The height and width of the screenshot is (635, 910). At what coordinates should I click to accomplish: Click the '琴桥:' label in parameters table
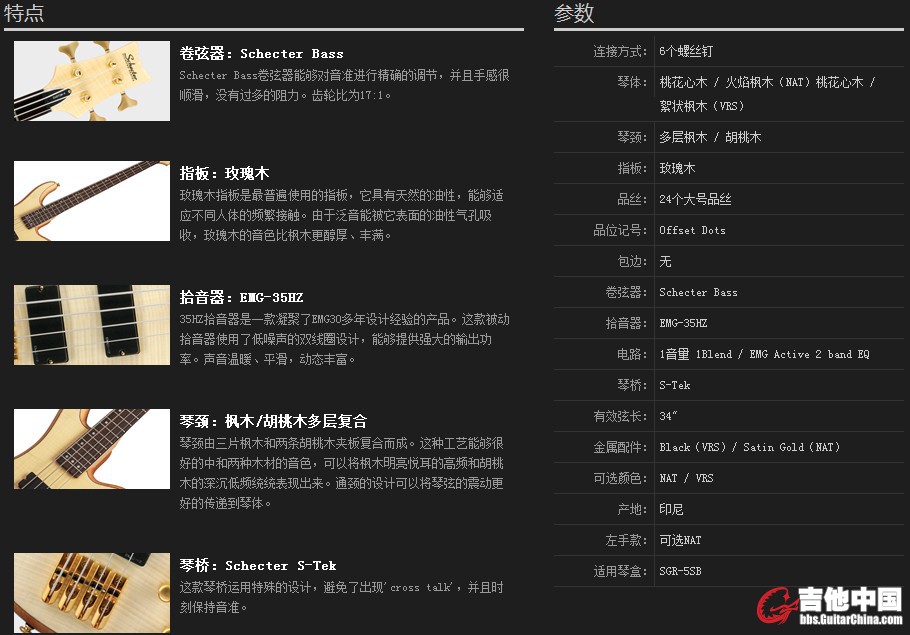coord(632,385)
